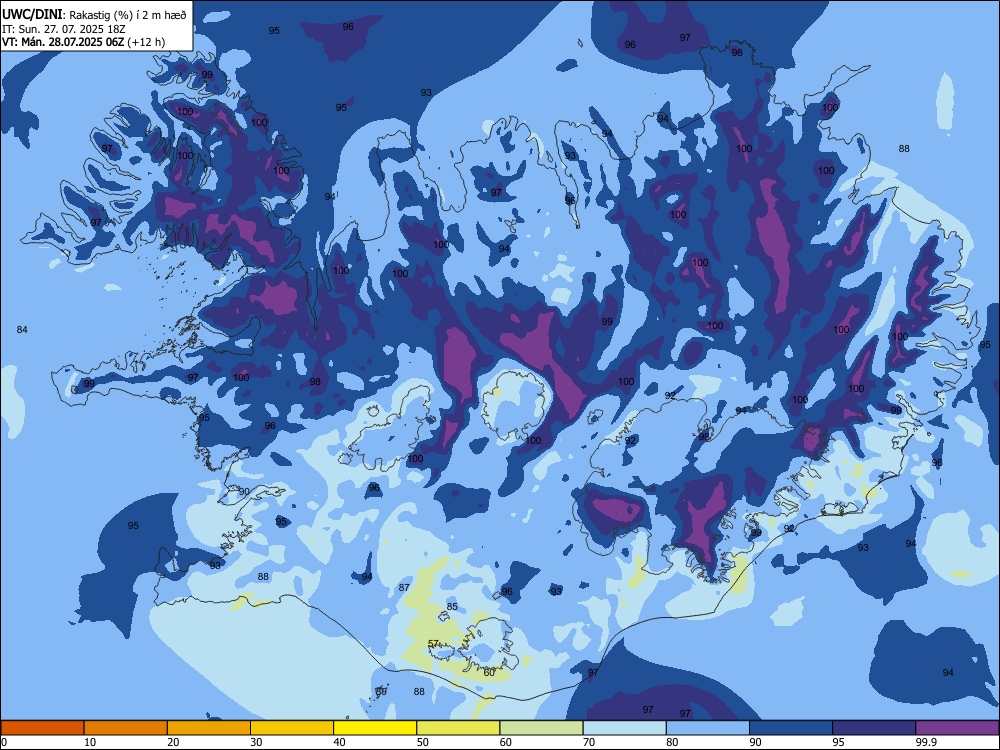
Task: Click the '99.9' legend scale label
Action: coord(925,742)
